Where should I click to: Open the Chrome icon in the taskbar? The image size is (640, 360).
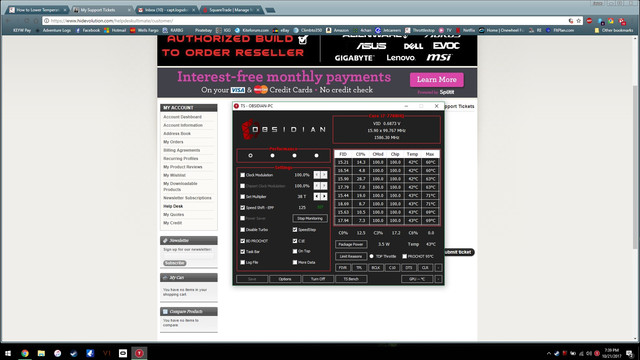[x=24, y=353]
